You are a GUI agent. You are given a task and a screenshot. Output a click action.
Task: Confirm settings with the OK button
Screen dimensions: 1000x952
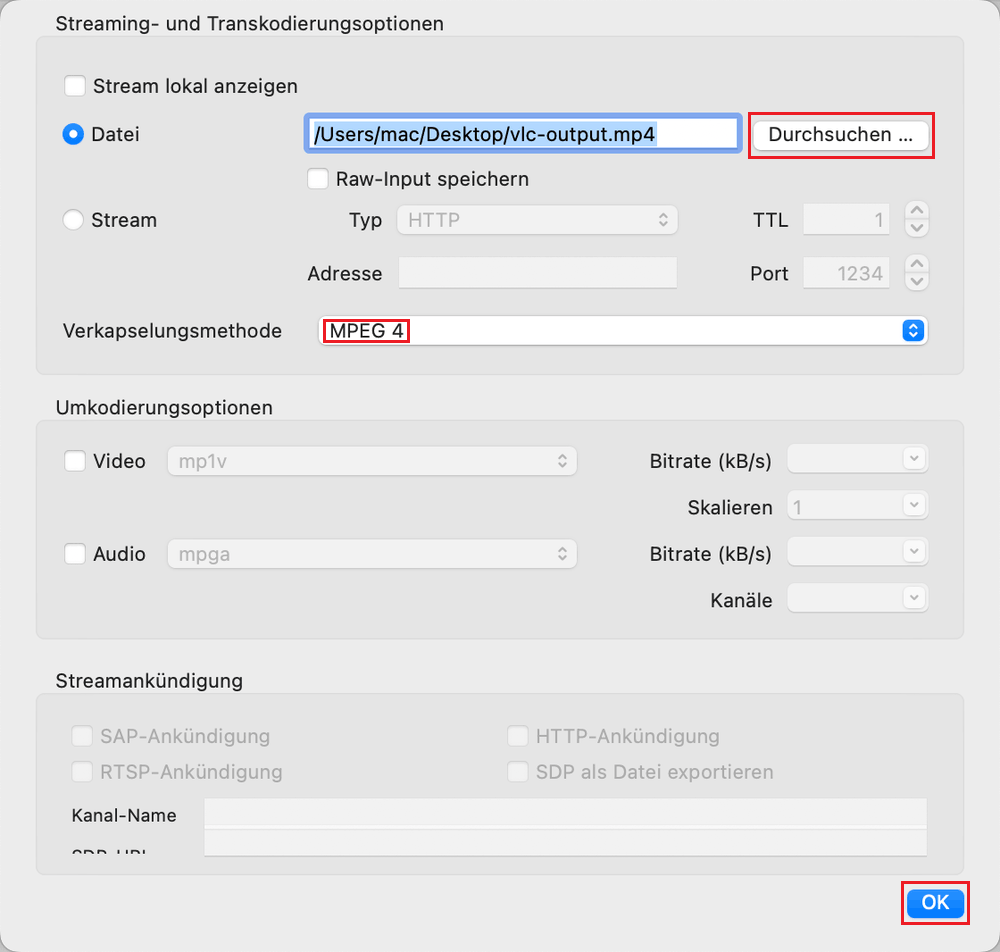(934, 902)
